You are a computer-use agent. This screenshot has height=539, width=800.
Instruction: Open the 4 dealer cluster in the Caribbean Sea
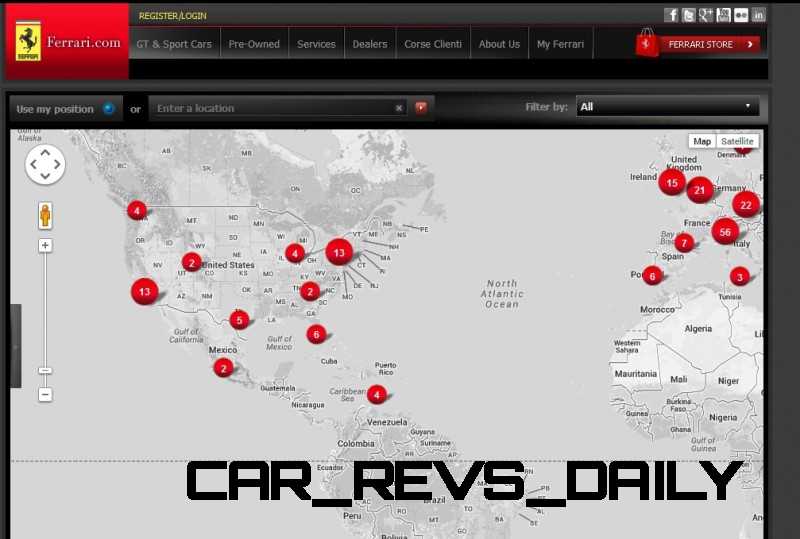pos(377,395)
